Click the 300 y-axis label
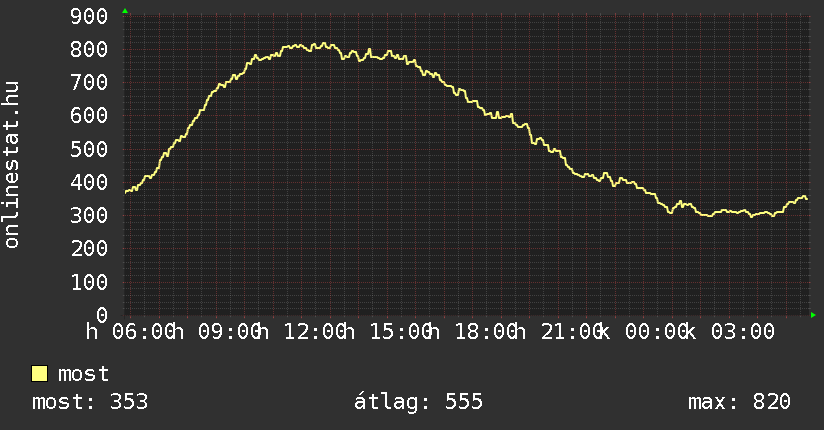The image size is (824, 430). click(89, 216)
